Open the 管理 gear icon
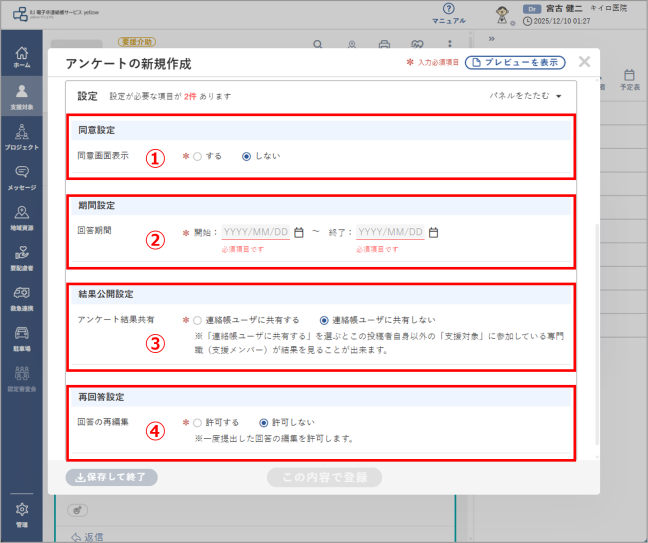Screen dimensions: 648x543 21,515
